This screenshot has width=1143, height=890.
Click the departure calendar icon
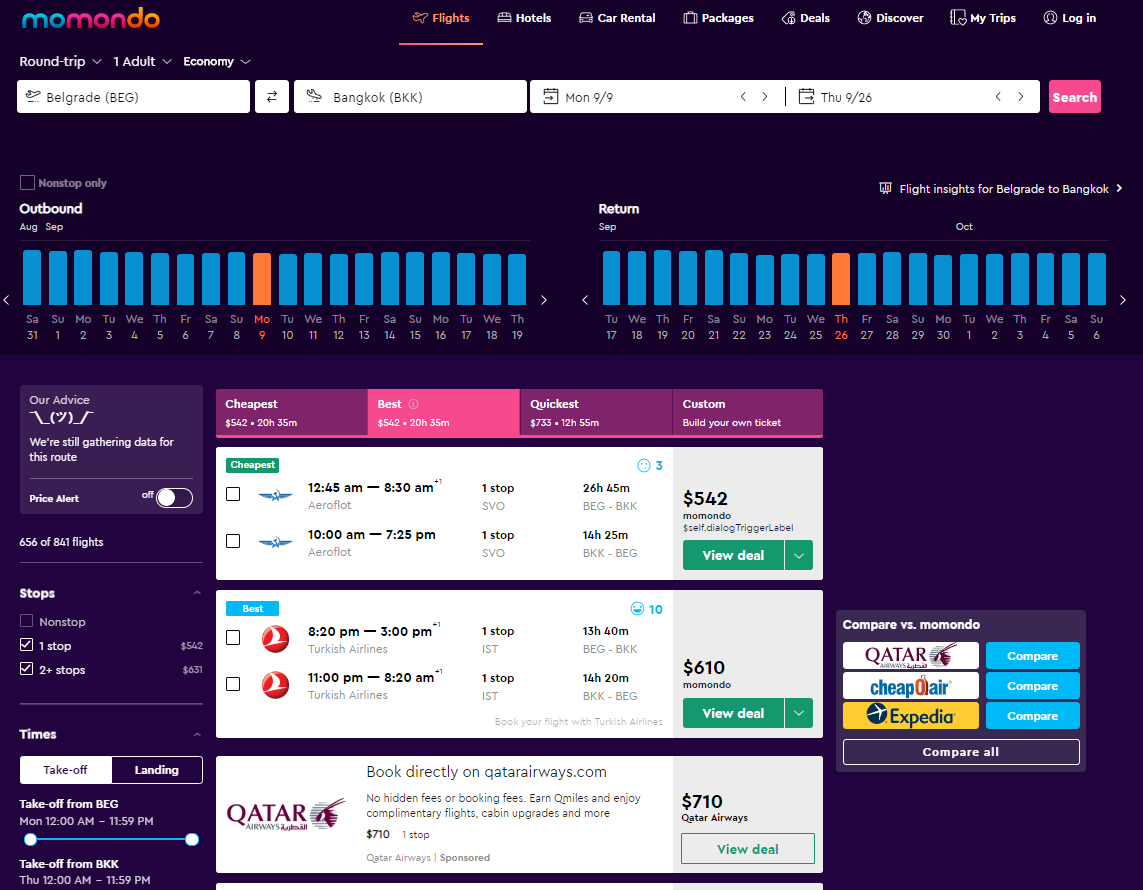pos(550,97)
